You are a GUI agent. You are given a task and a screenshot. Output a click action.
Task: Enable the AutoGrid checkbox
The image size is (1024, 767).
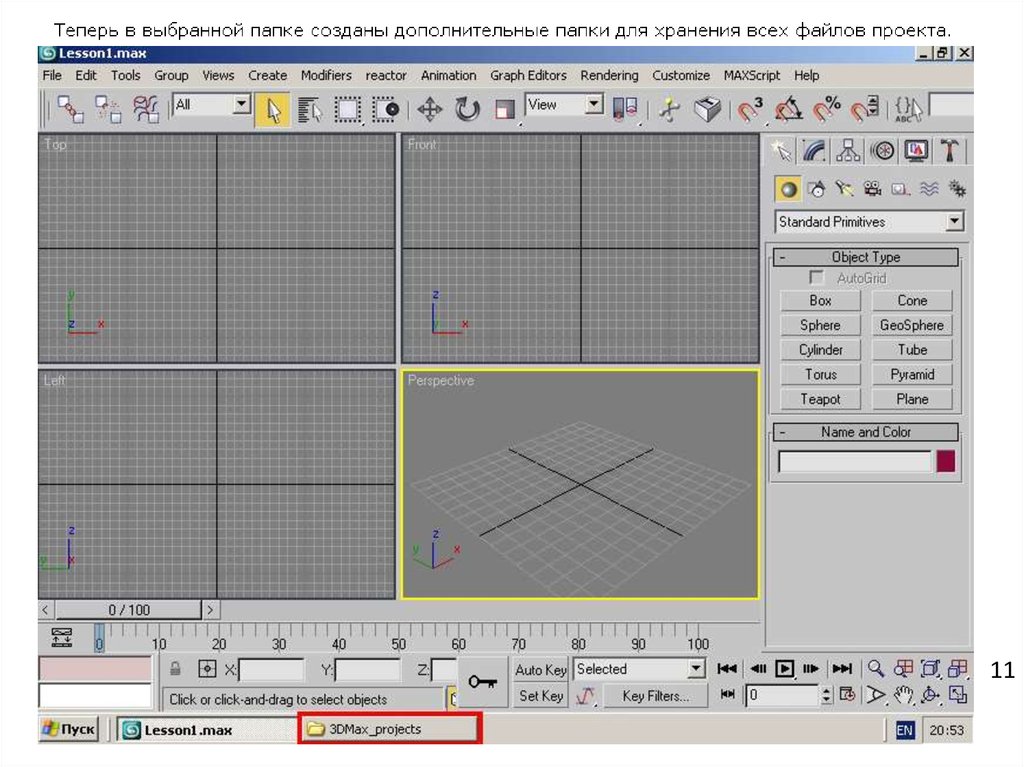(x=818, y=278)
